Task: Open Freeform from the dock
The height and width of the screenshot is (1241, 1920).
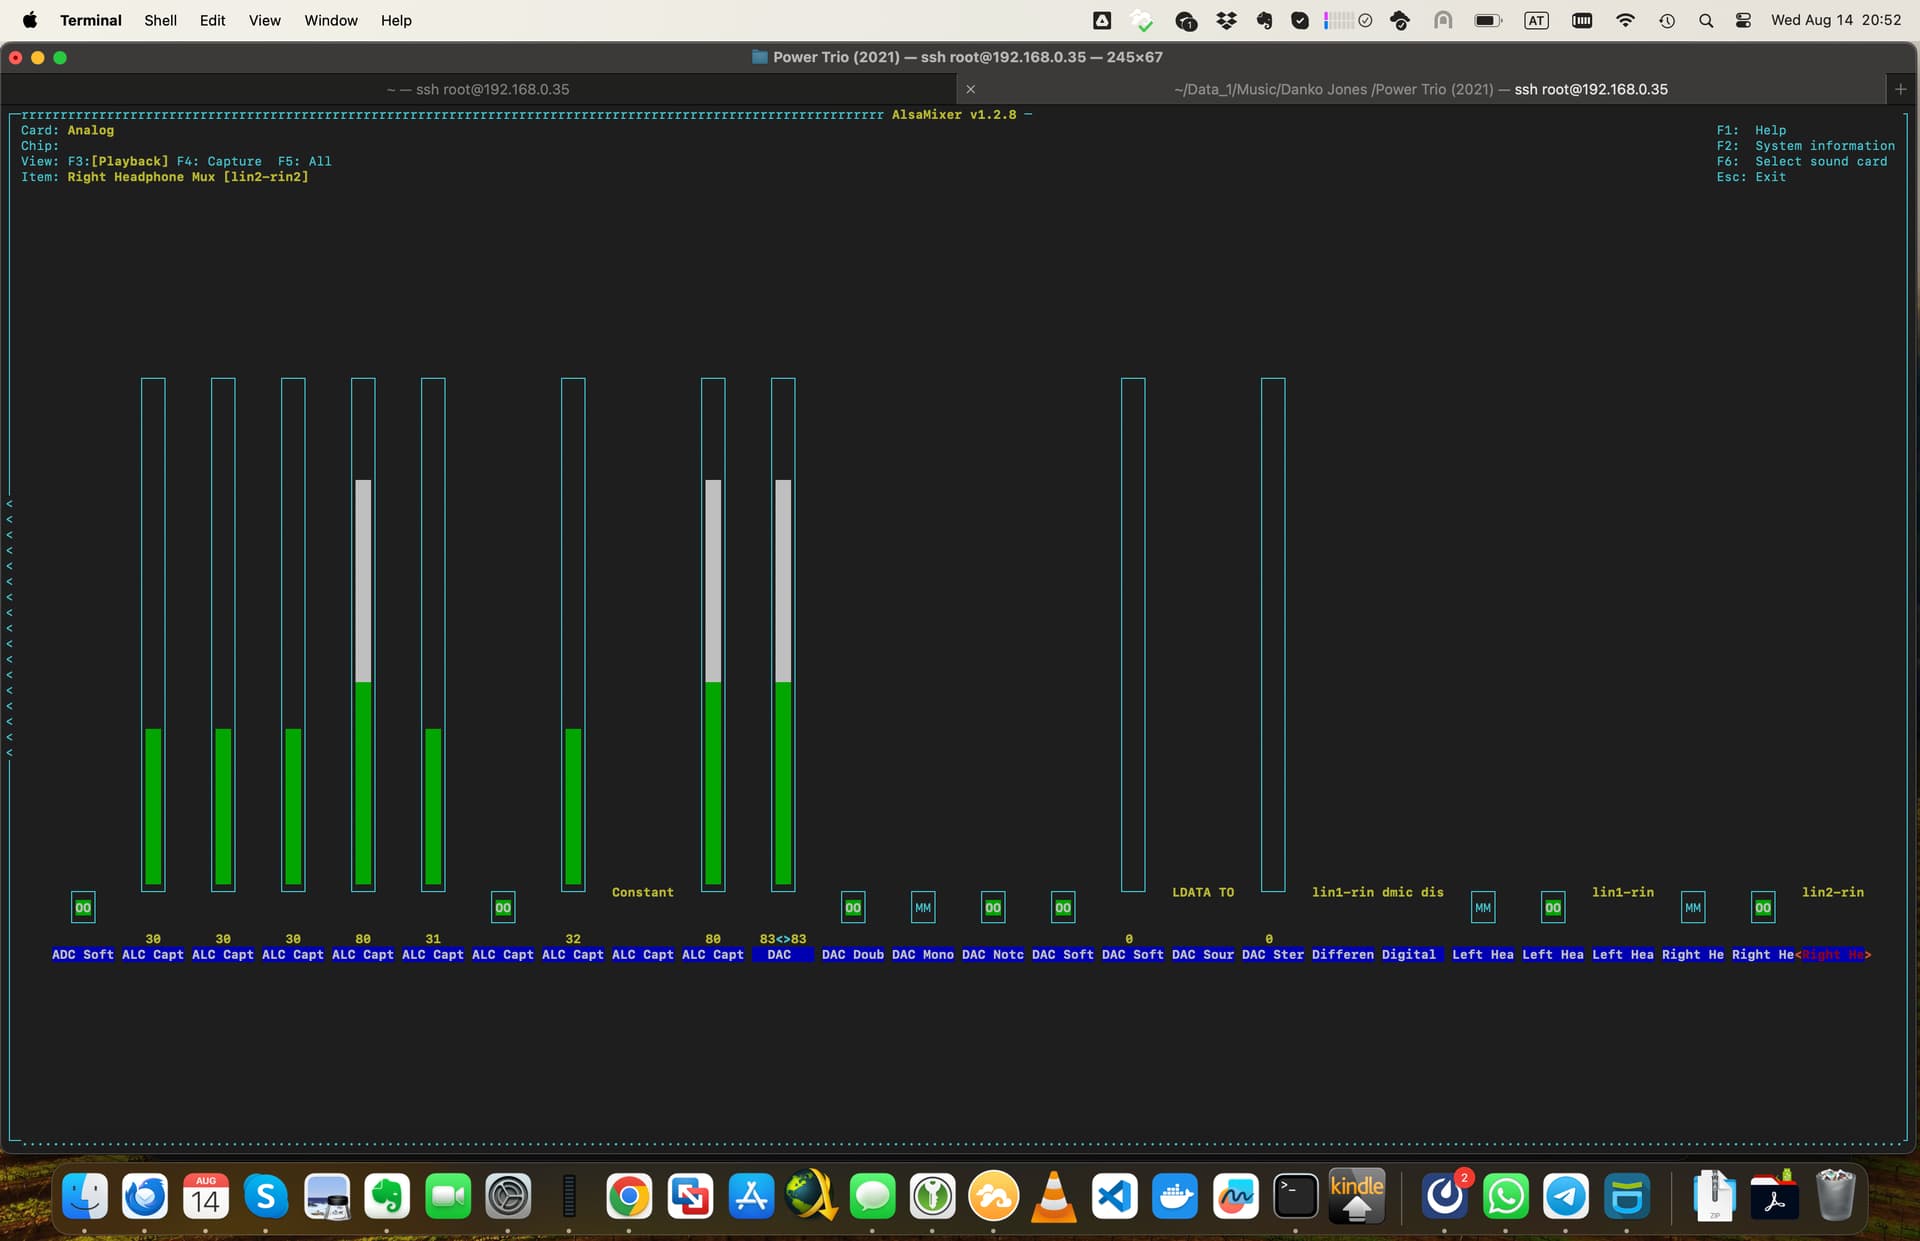Action: pyautogui.click(x=1236, y=1195)
